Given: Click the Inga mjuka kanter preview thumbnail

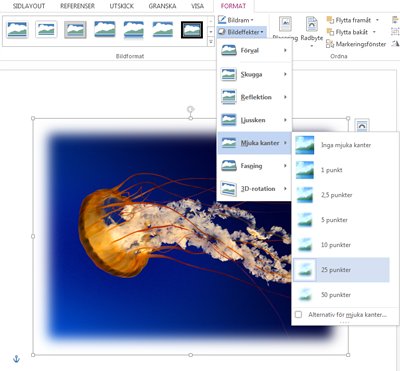Looking at the screenshot, I should (305, 145).
